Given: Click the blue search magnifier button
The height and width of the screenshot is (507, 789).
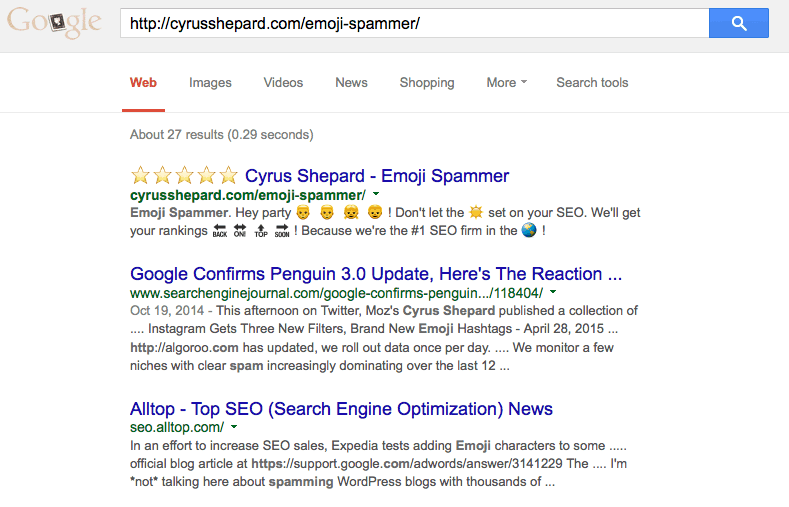Looking at the screenshot, I should pyautogui.click(x=739, y=23).
